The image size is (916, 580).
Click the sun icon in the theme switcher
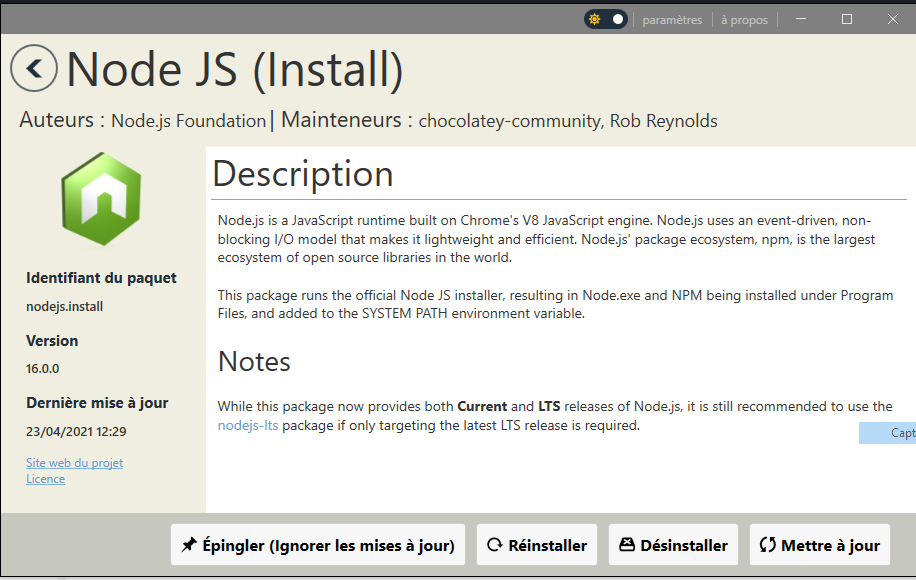(594, 18)
